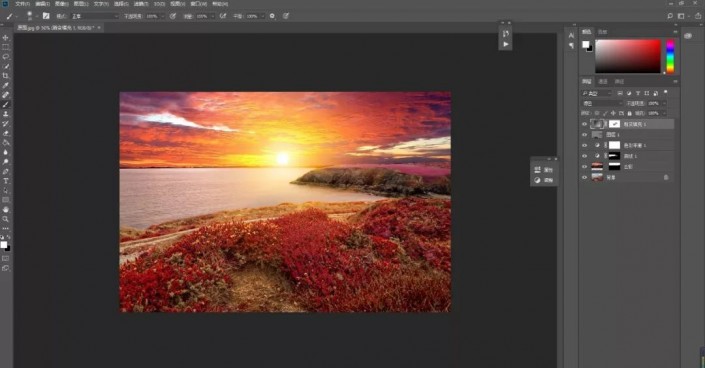Expand layer opacity dropdown in Layers panel
This screenshot has width=705, height=368.
pyautogui.click(x=665, y=103)
